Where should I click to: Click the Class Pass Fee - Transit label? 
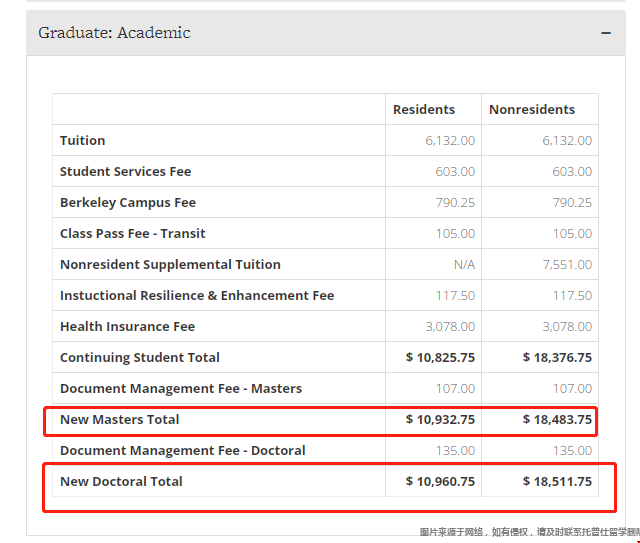coord(133,234)
